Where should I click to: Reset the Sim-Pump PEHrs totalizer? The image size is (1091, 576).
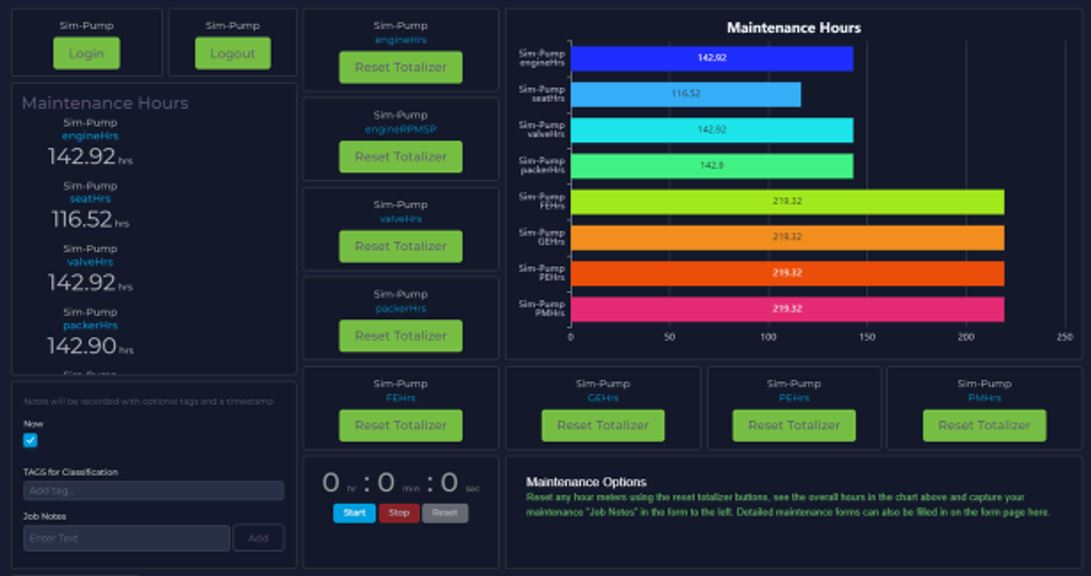(x=794, y=425)
